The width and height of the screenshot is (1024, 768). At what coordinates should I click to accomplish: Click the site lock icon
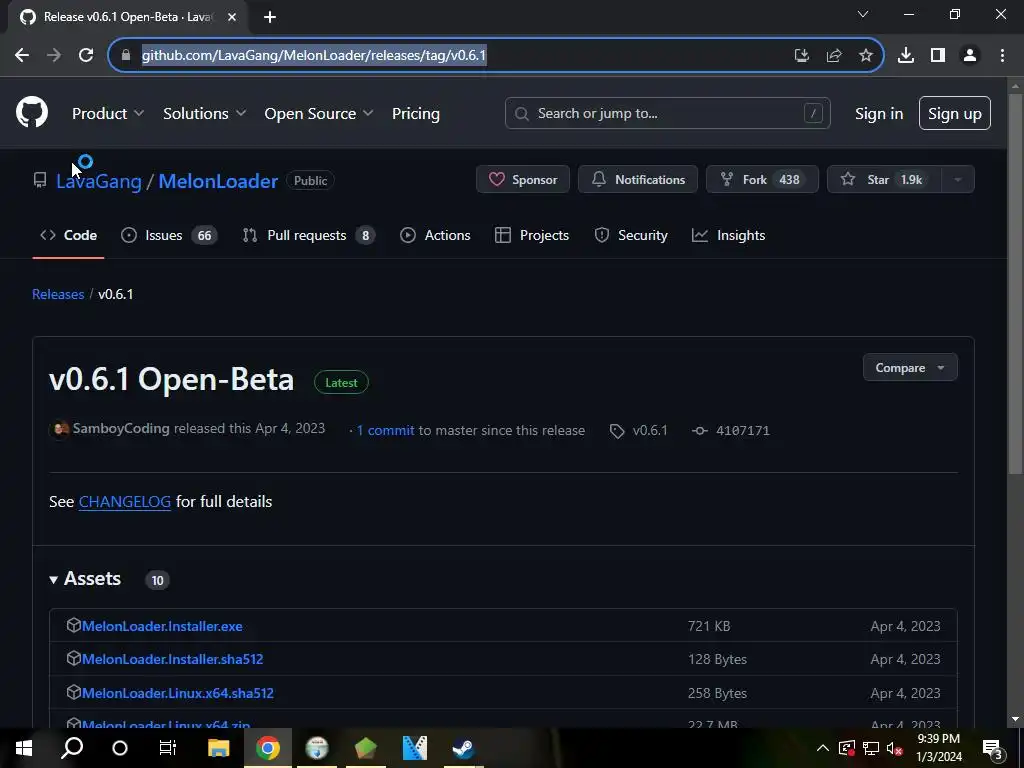(x=125, y=56)
